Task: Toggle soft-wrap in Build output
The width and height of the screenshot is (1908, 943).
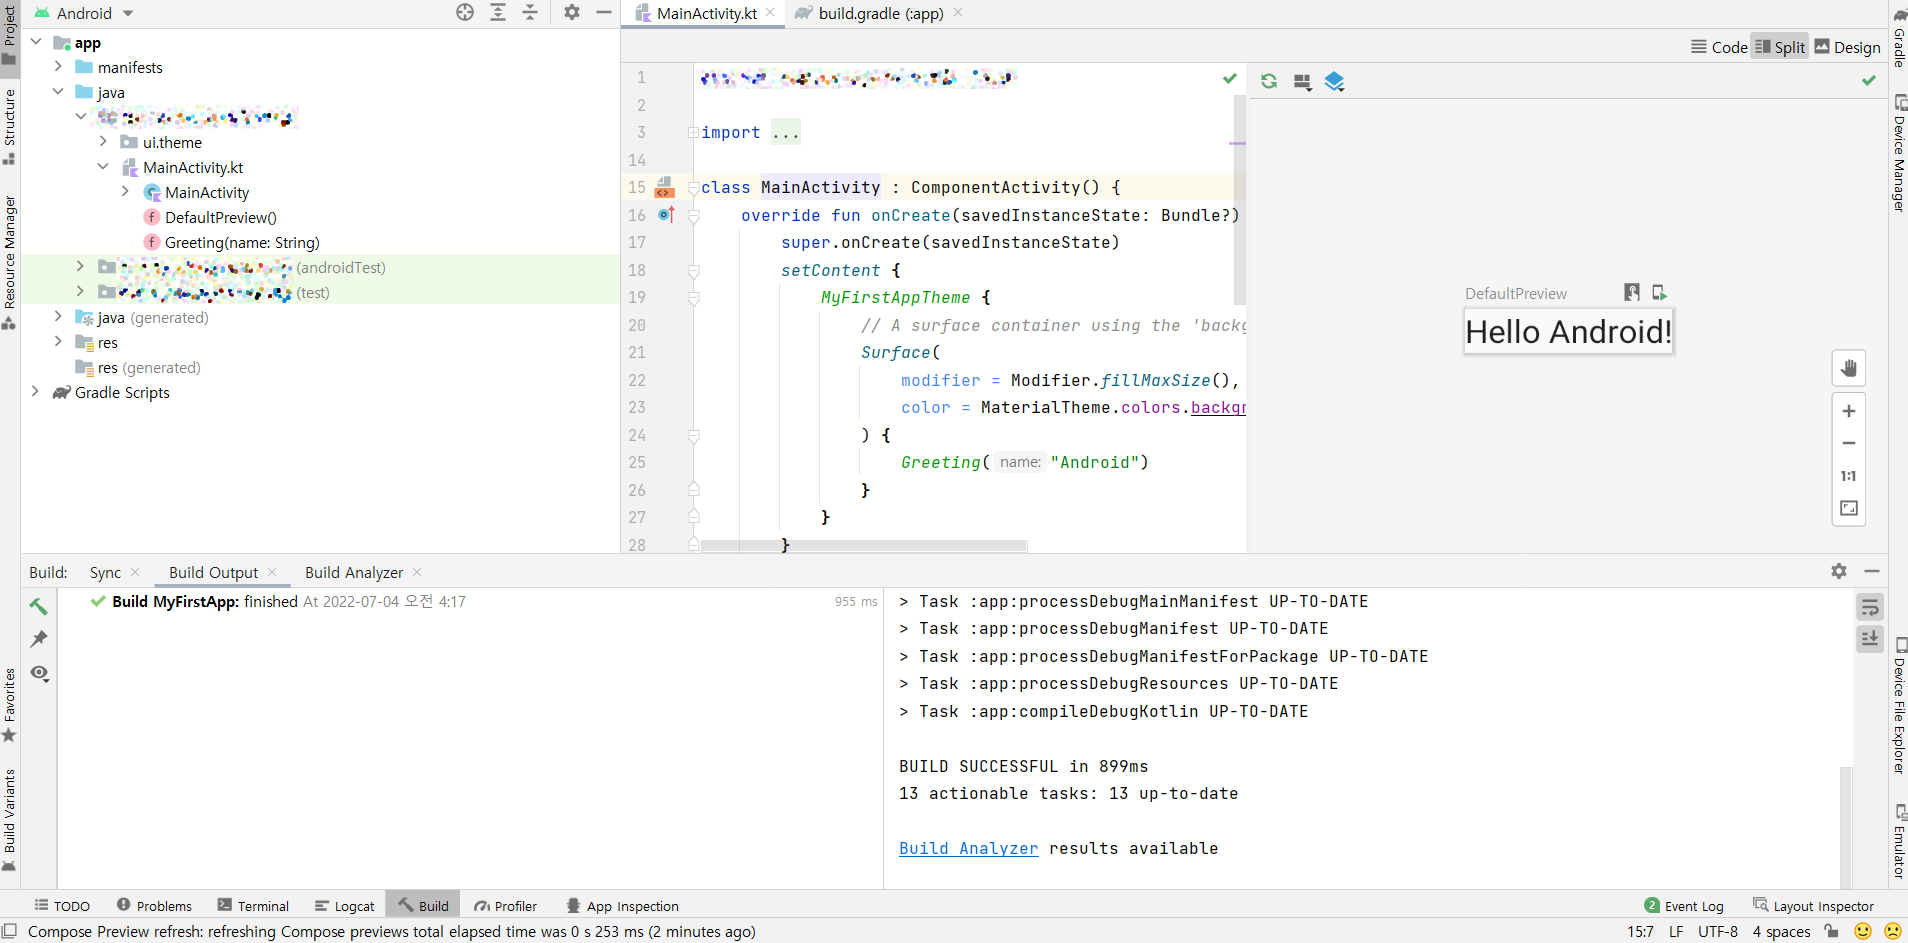Action: [x=1870, y=606]
